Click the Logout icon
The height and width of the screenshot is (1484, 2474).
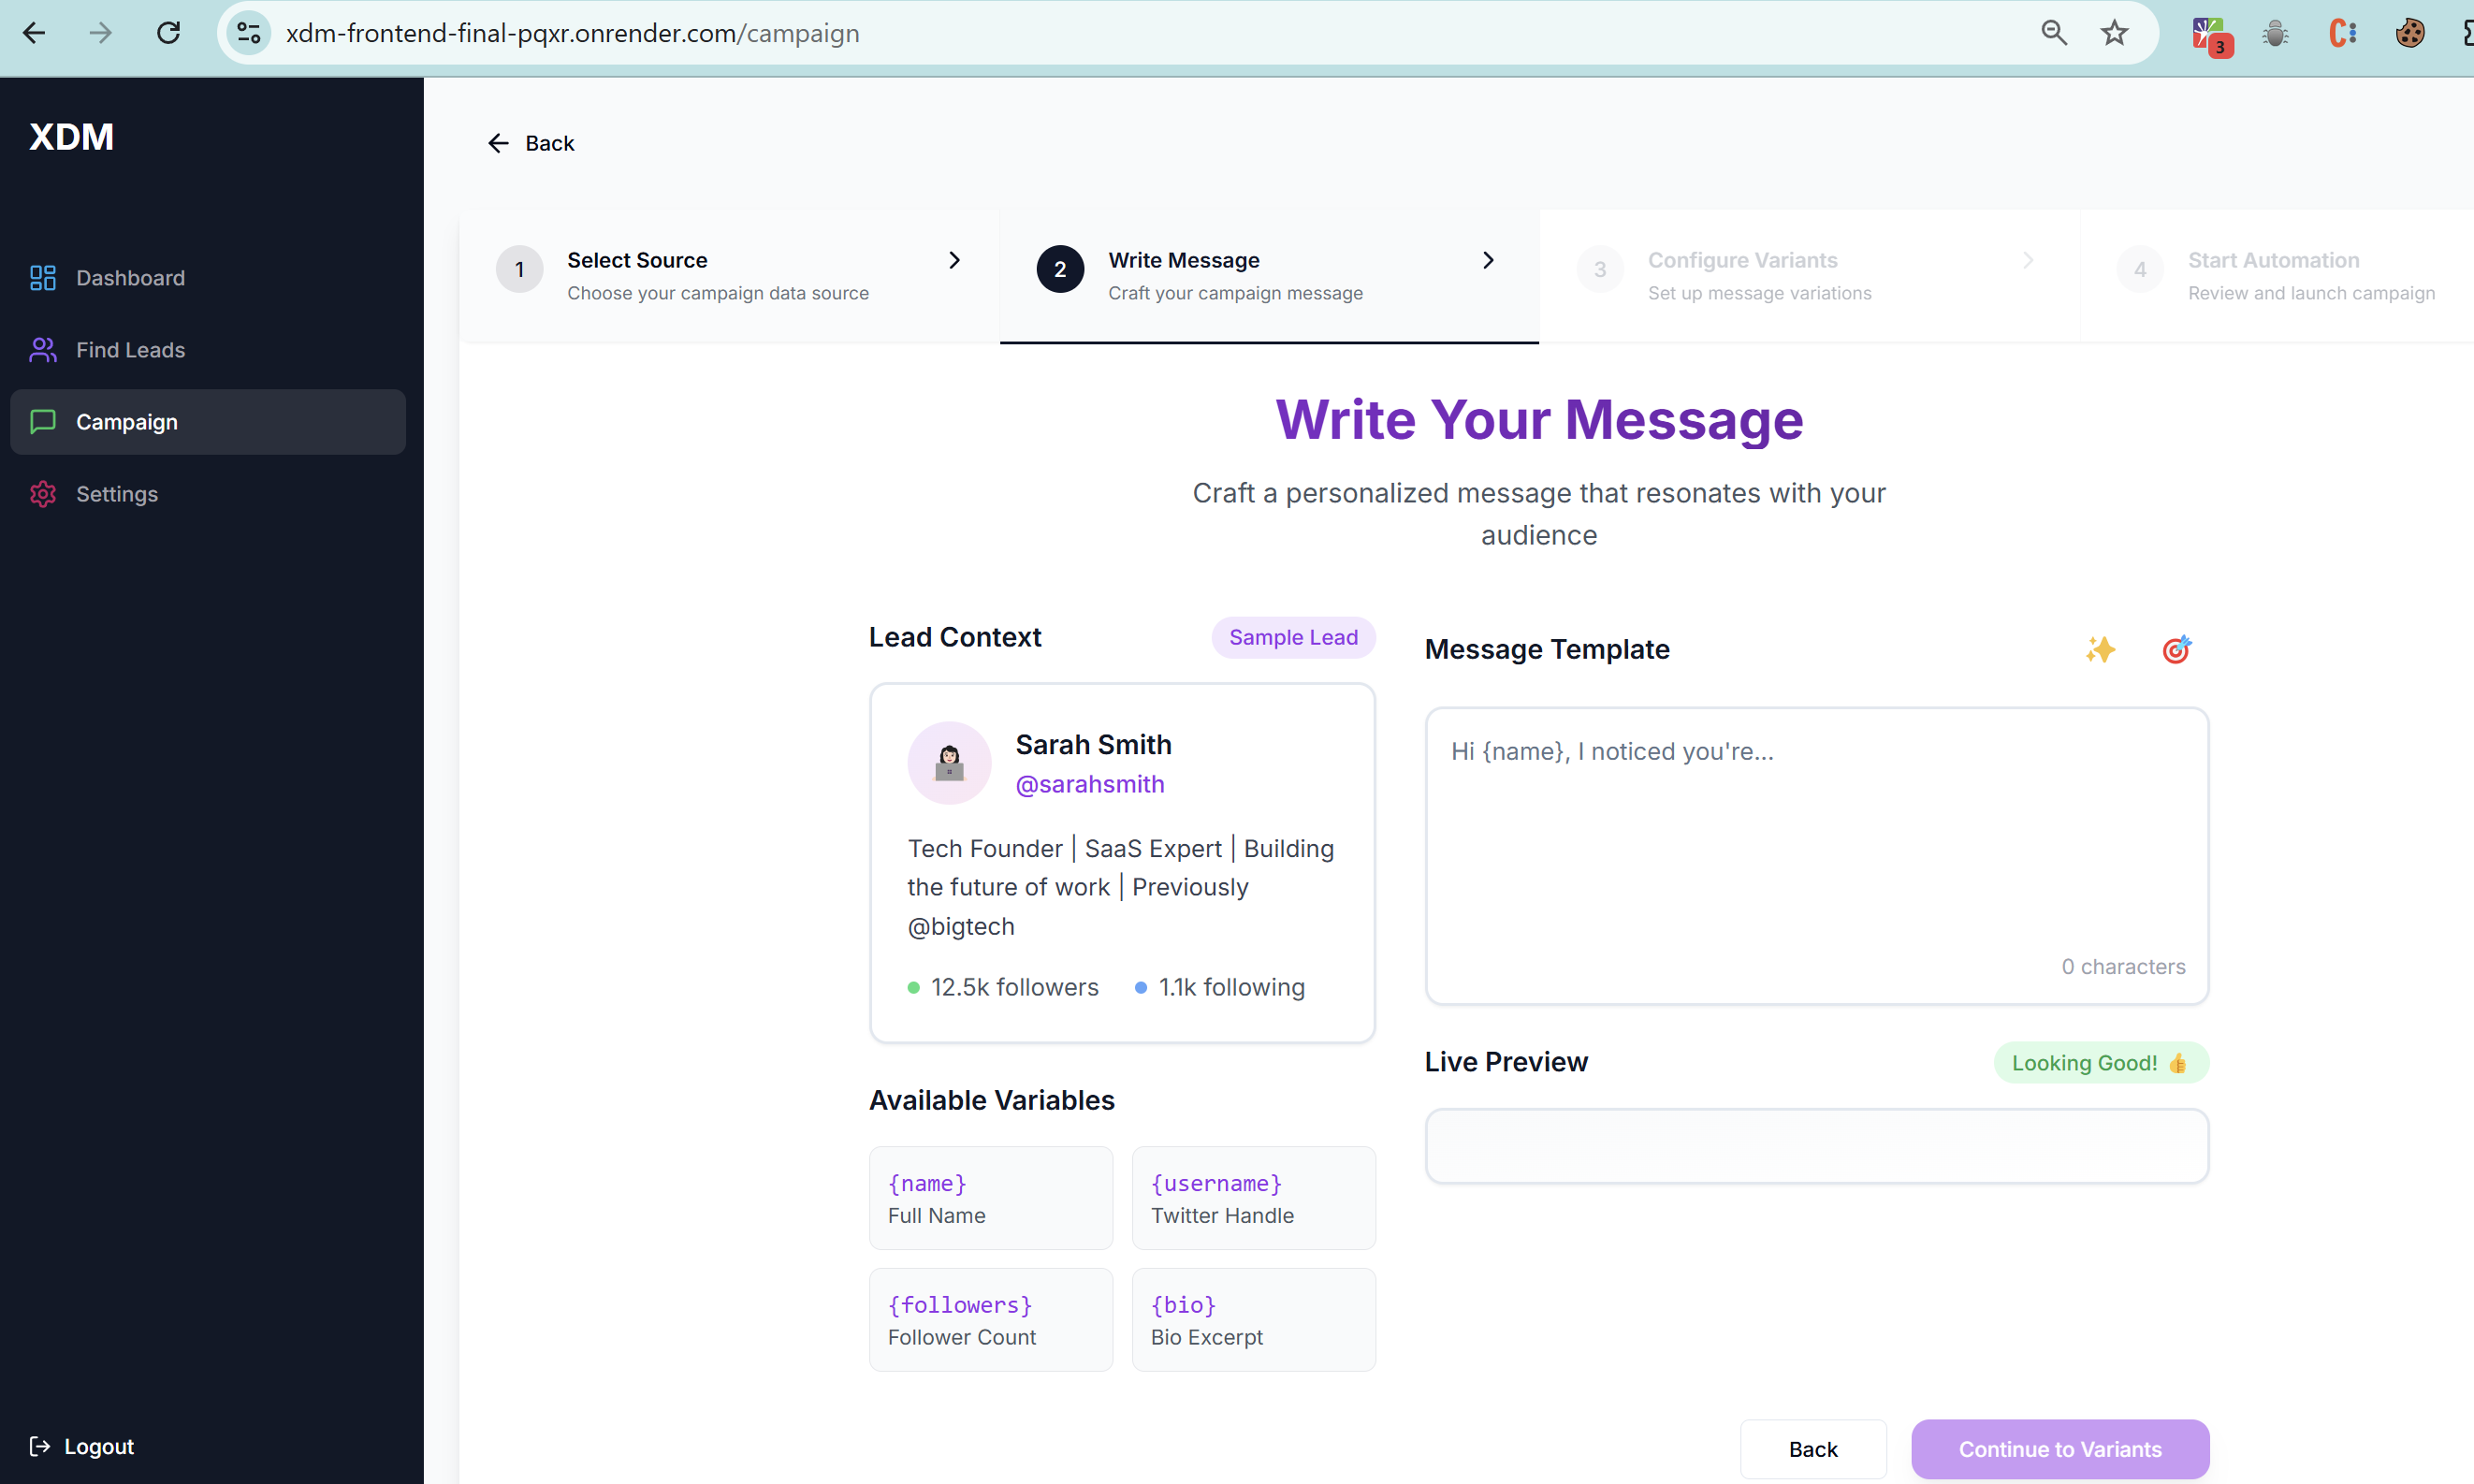point(40,1446)
